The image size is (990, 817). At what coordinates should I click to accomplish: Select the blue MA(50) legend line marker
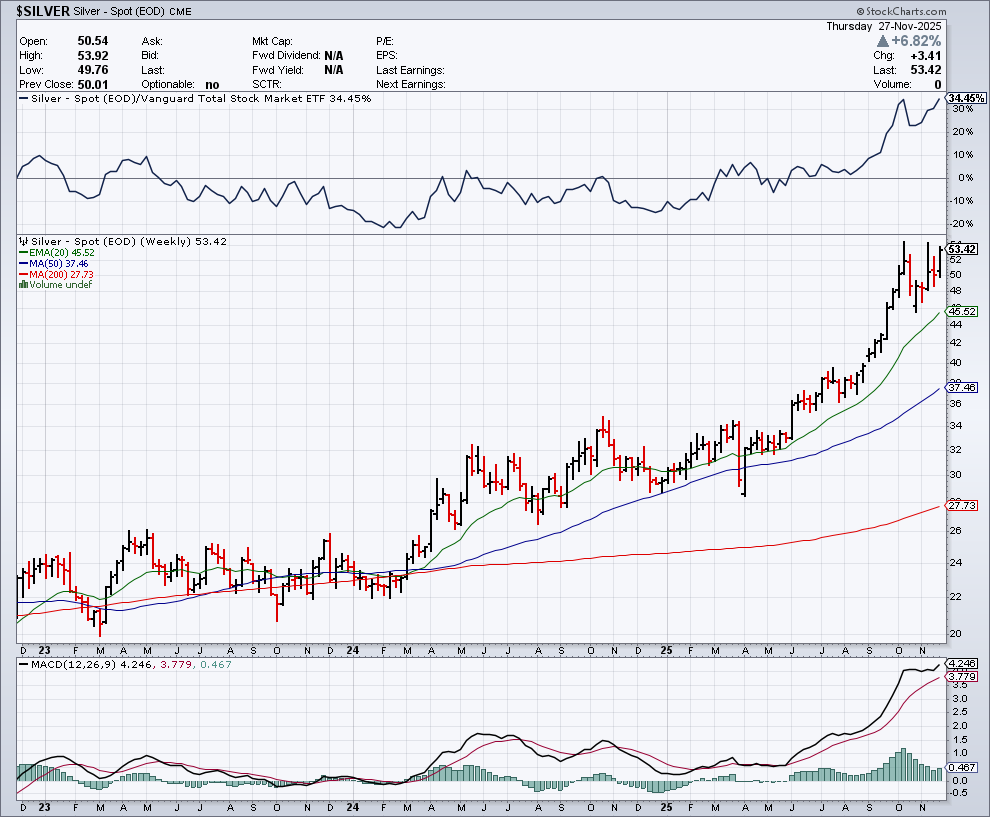click(x=24, y=264)
